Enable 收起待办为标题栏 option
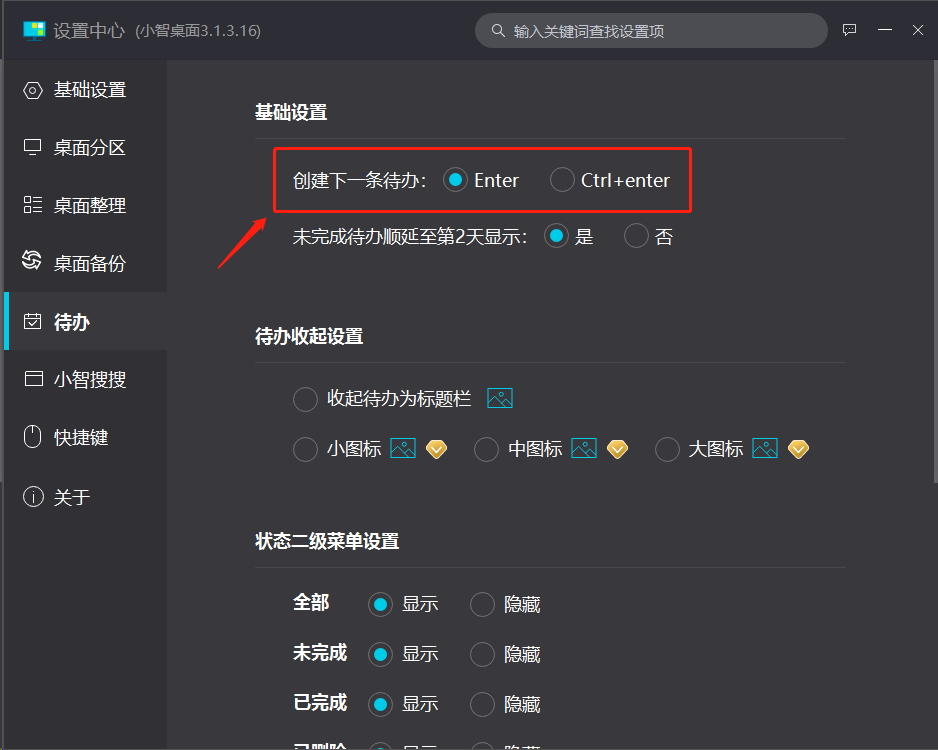 point(305,398)
